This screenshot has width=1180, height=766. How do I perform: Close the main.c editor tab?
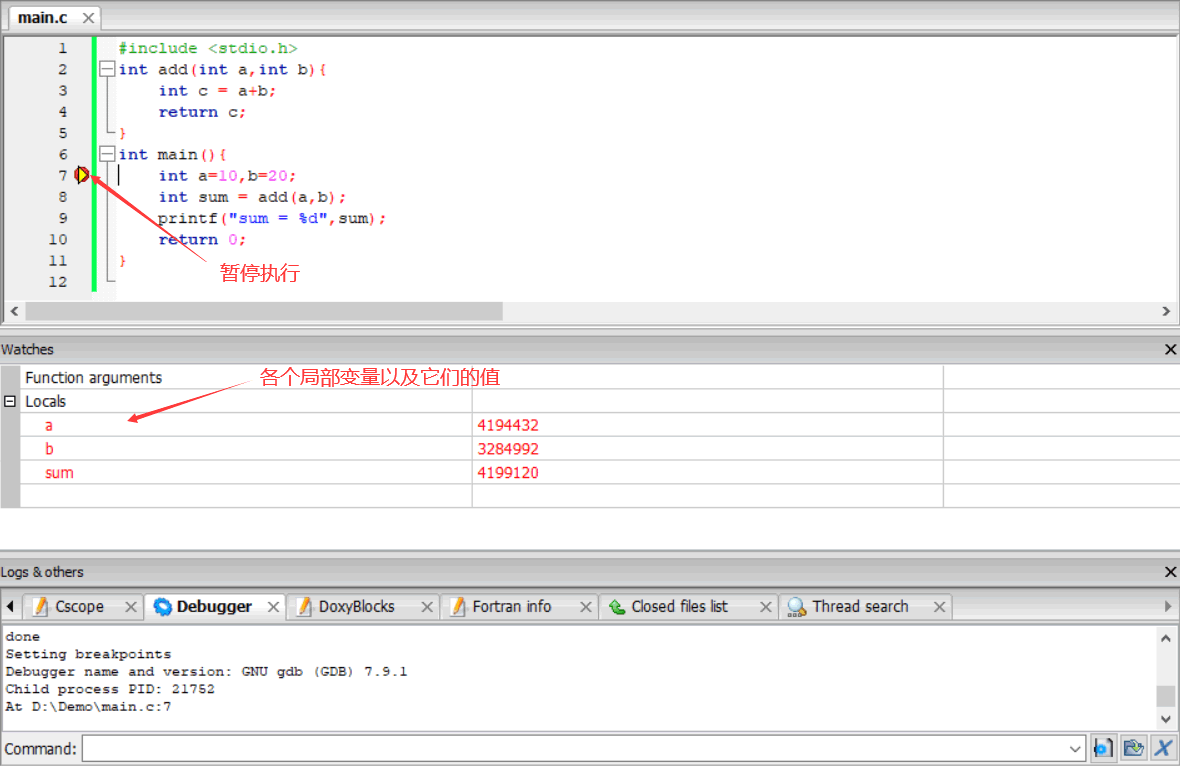[x=88, y=17]
